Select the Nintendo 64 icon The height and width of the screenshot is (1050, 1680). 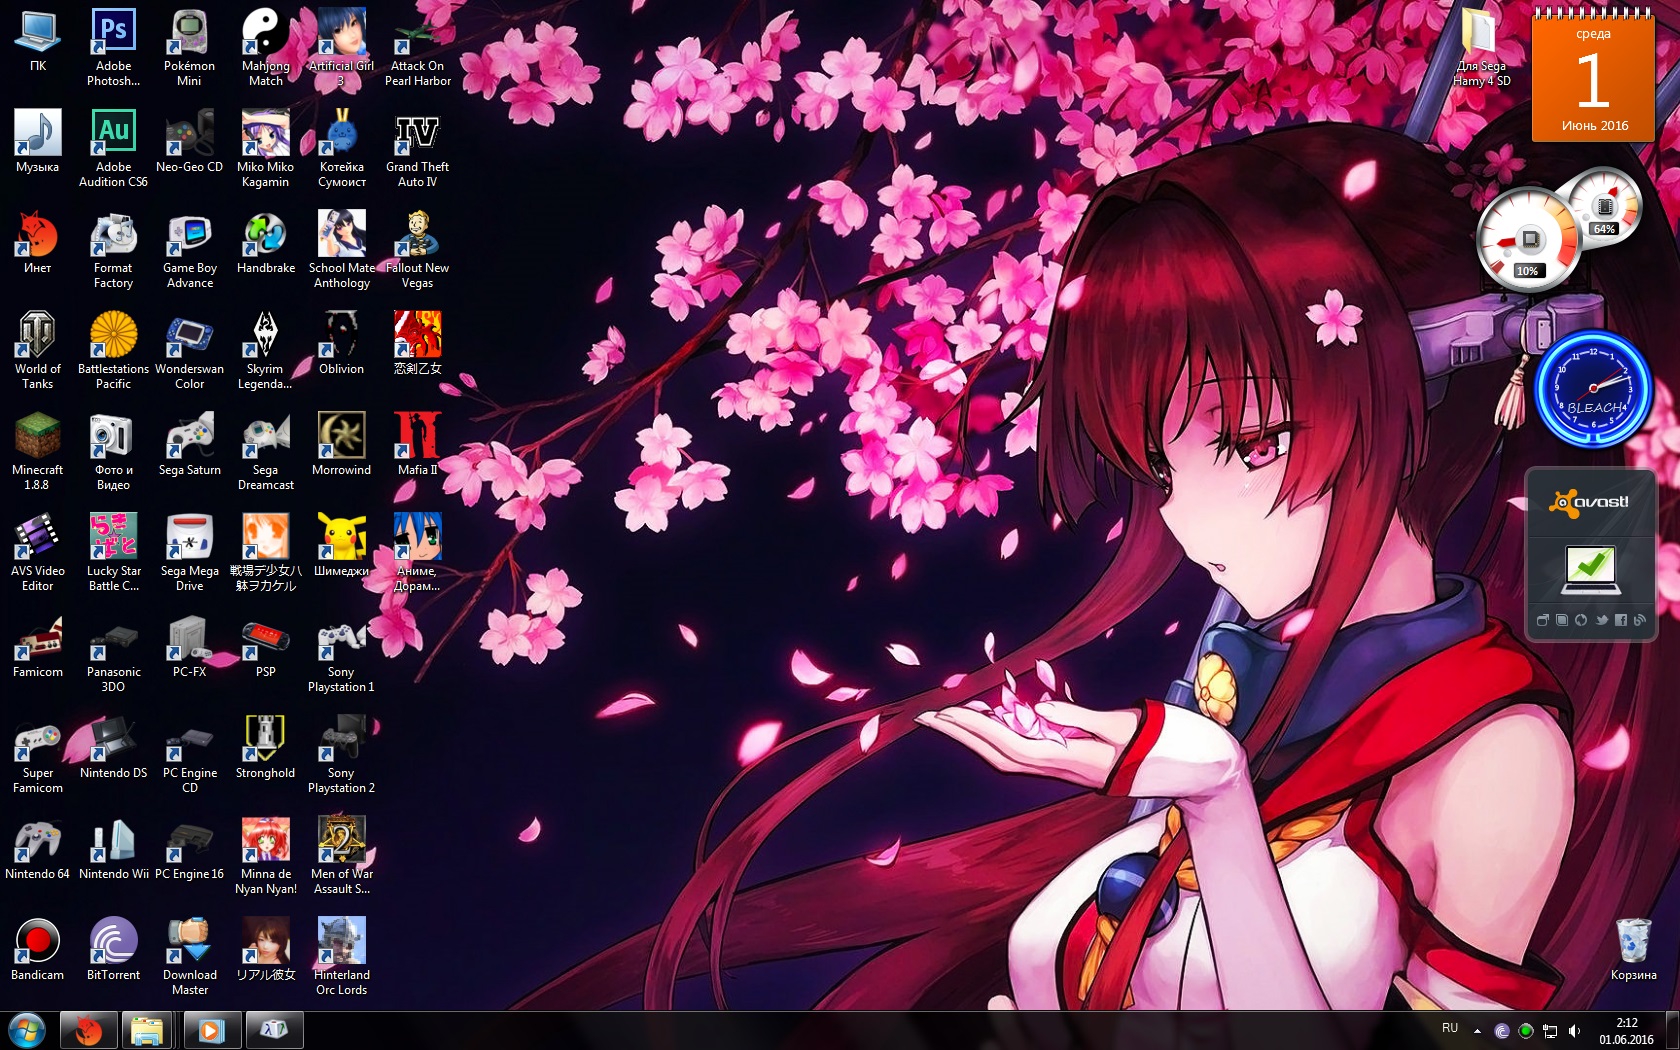tap(37, 848)
